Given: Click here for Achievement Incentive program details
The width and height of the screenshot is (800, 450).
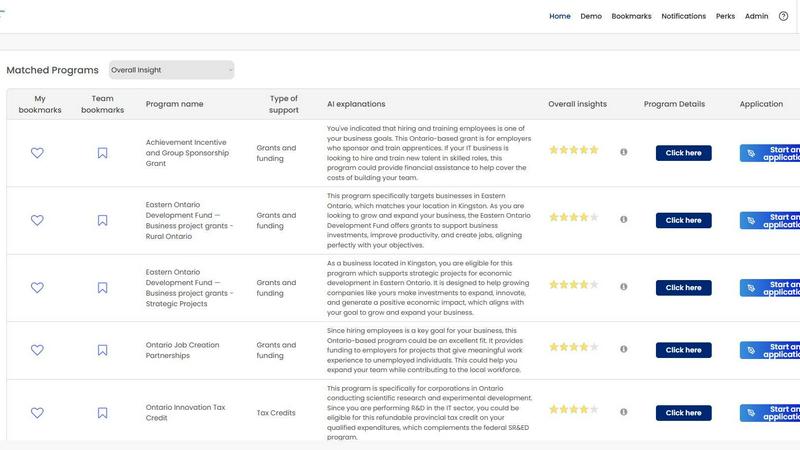Looking at the screenshot, I should (683, 153).
